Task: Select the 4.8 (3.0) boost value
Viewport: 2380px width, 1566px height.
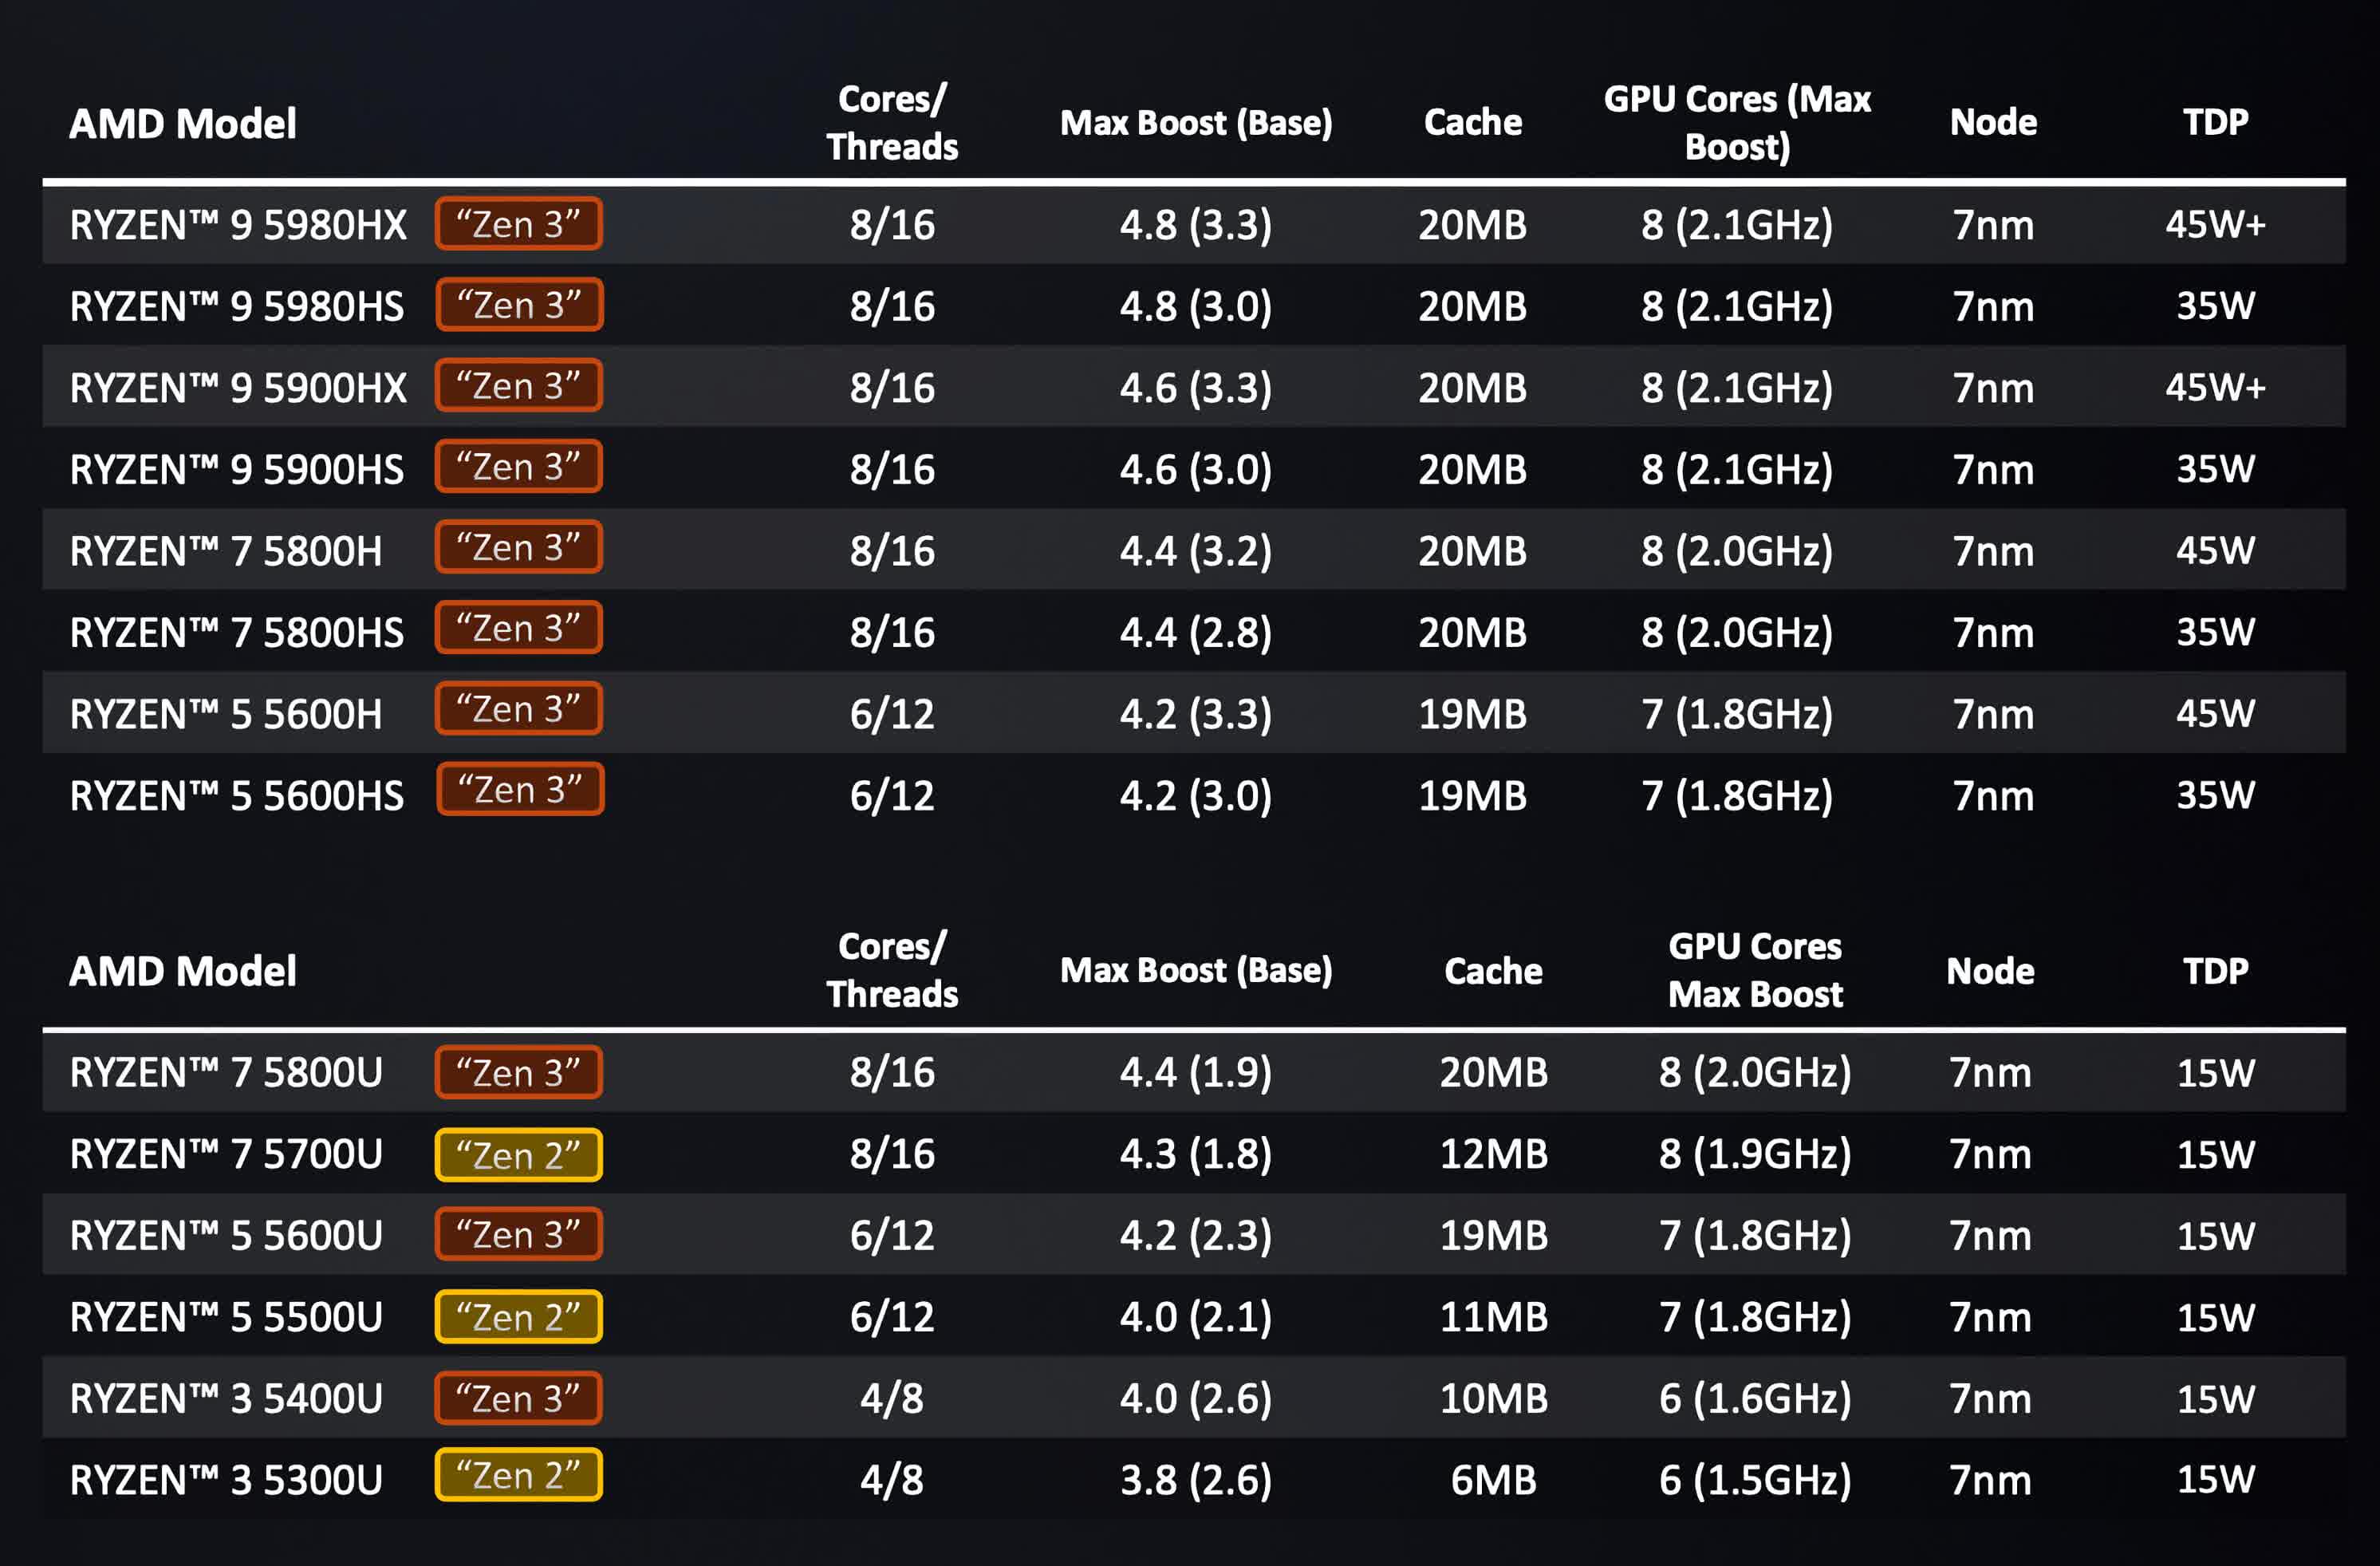Action: [x=1196, y=307]
